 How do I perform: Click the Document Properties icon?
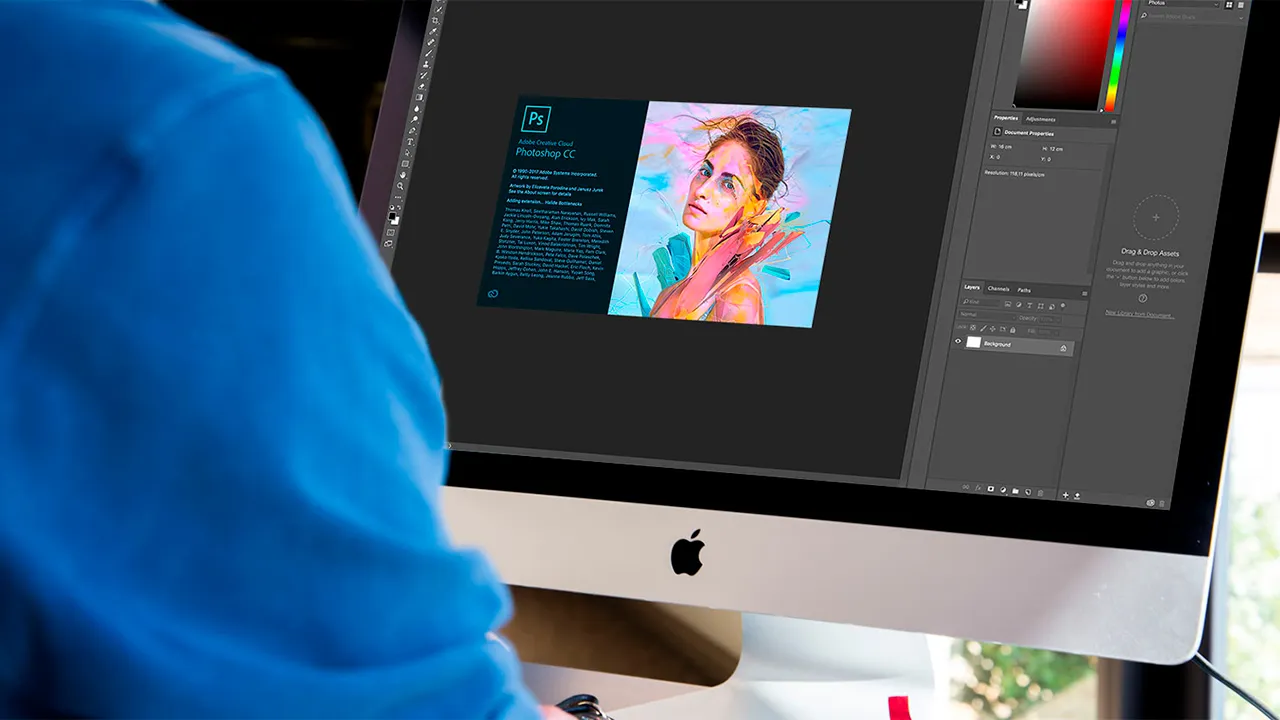click(997, 131)
